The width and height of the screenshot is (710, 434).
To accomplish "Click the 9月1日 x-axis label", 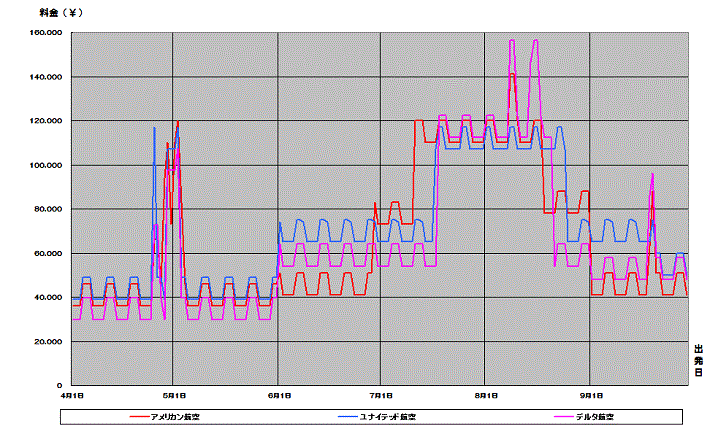I will pos(591,396).
